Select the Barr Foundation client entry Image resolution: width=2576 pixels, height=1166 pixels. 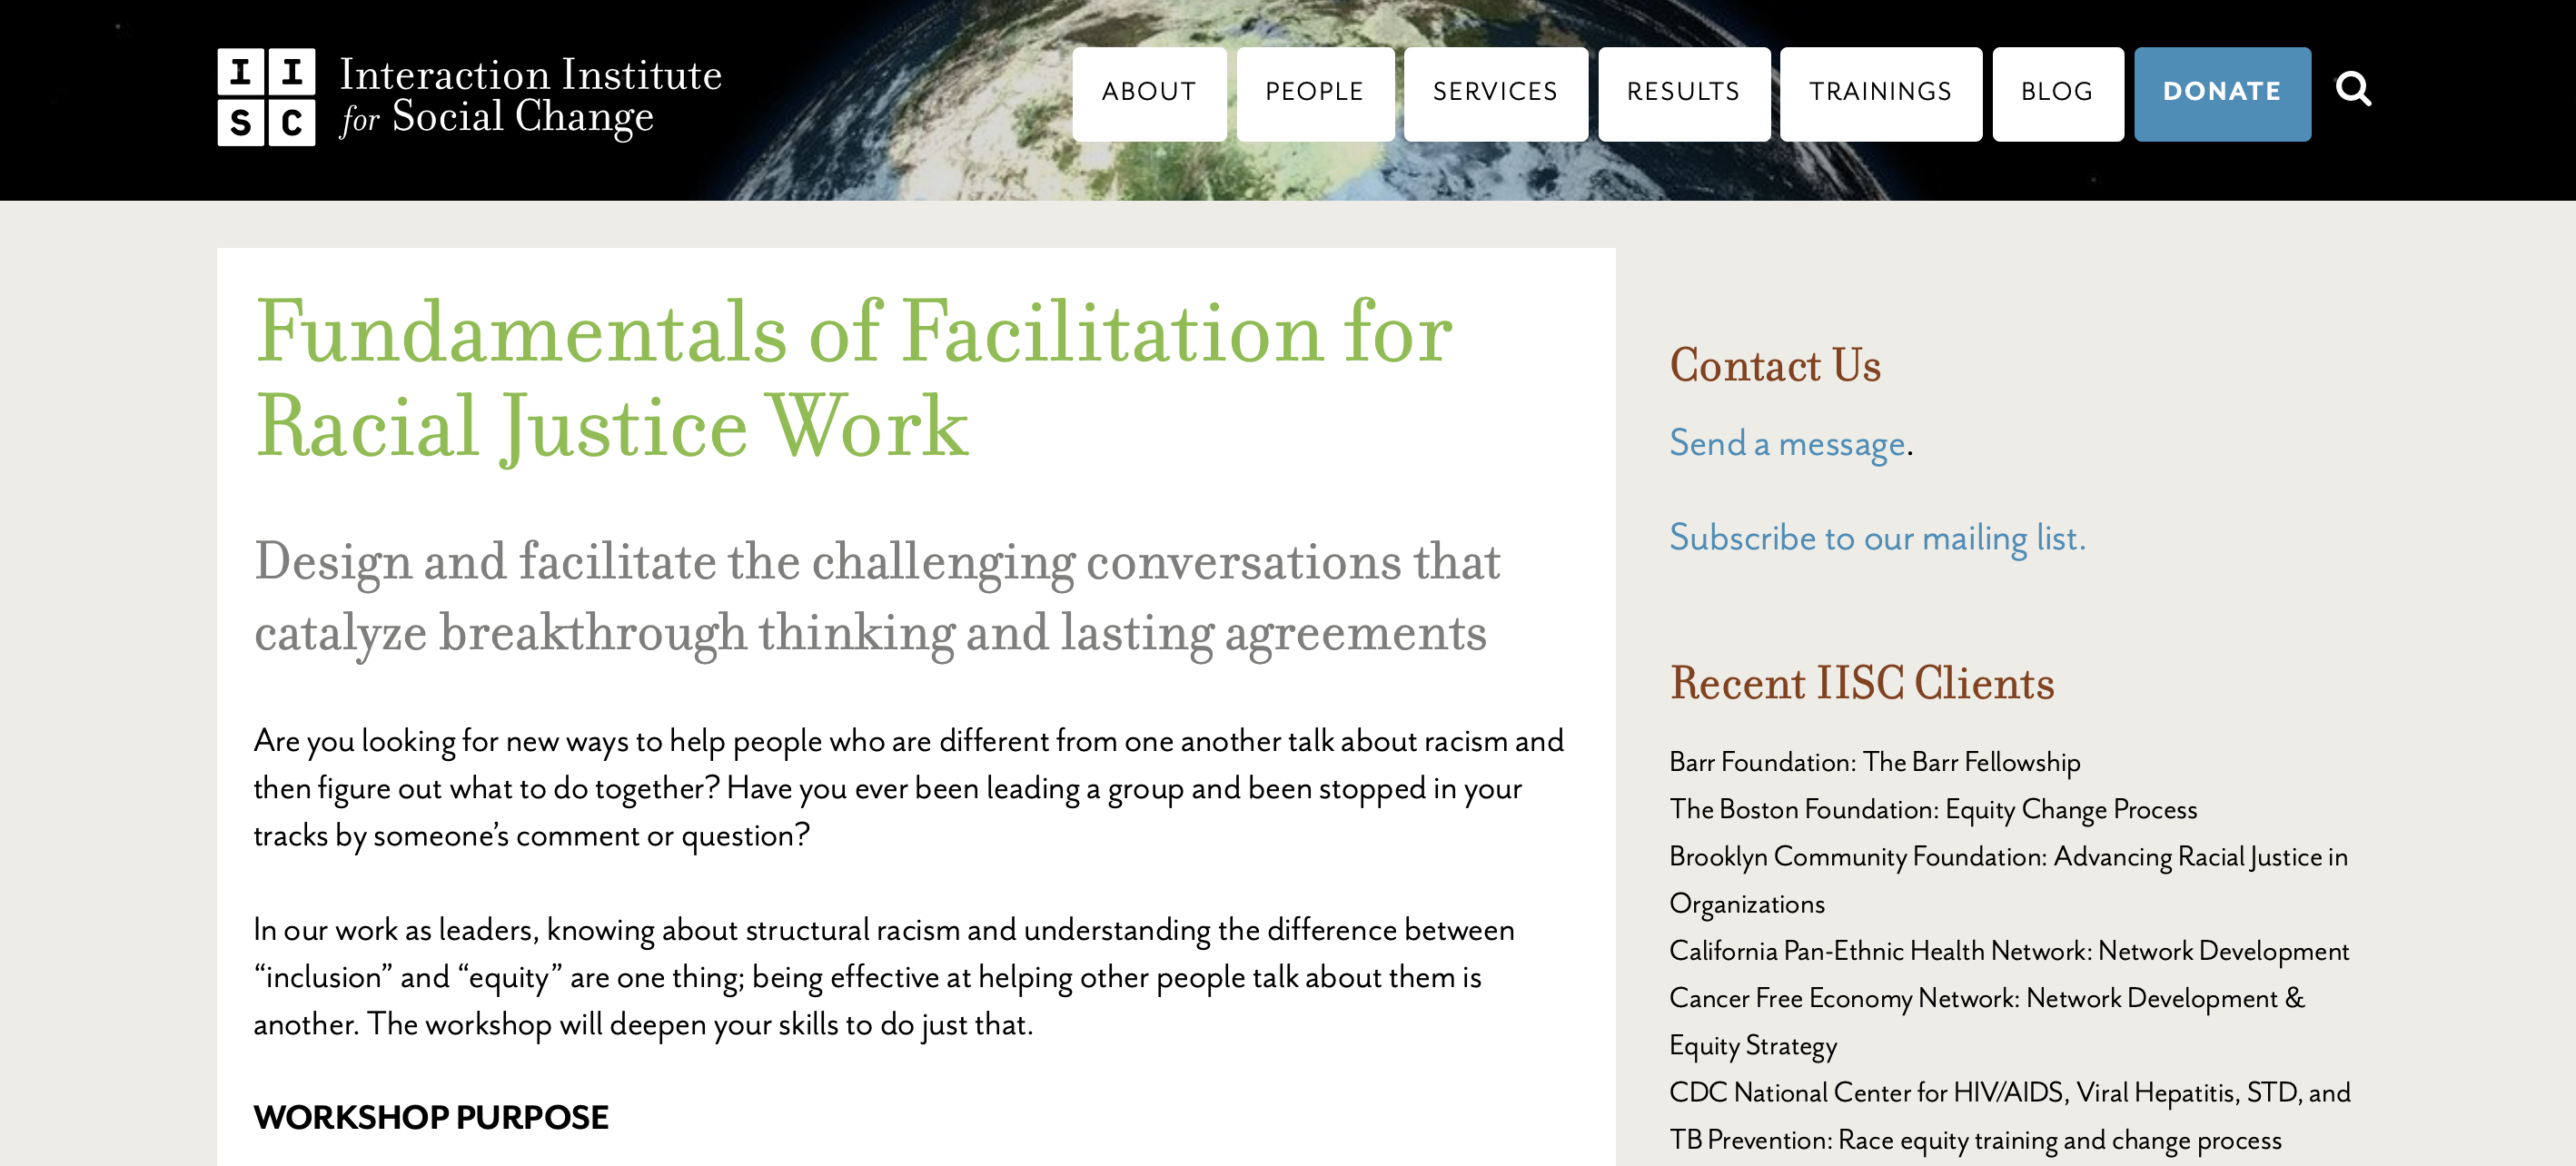tap(1875, 762)
